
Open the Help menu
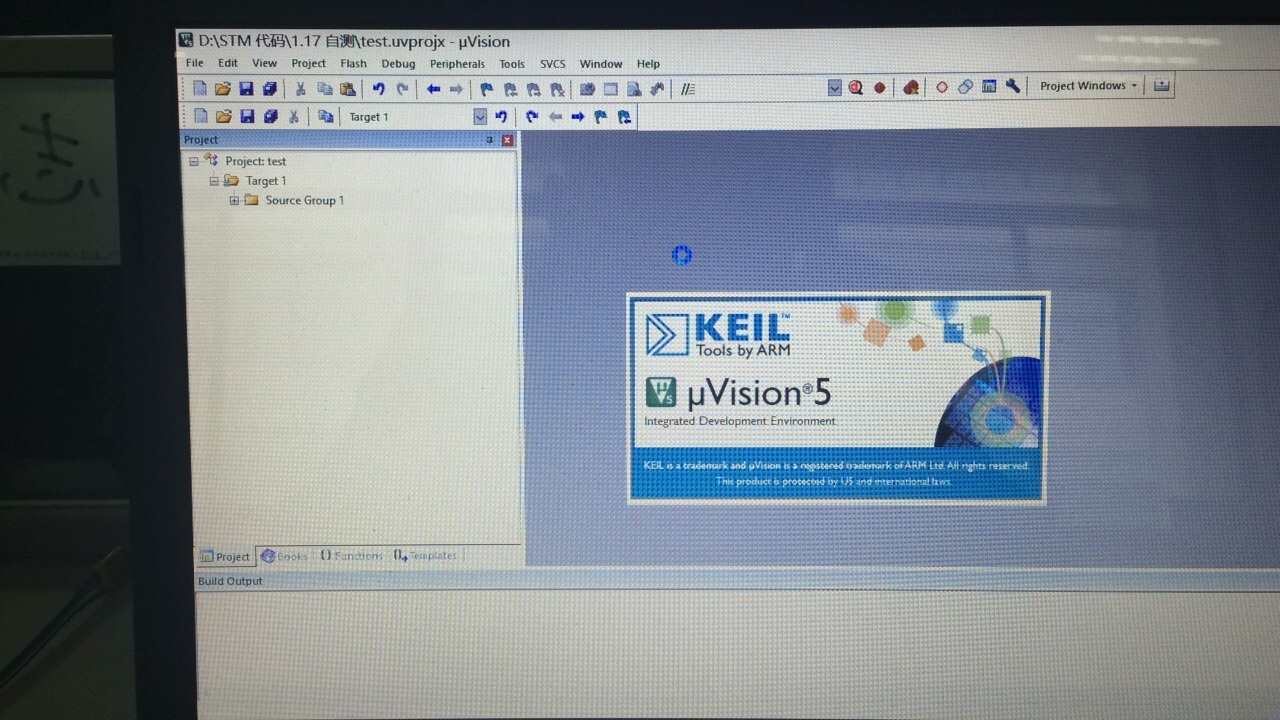tap(648, 64)
